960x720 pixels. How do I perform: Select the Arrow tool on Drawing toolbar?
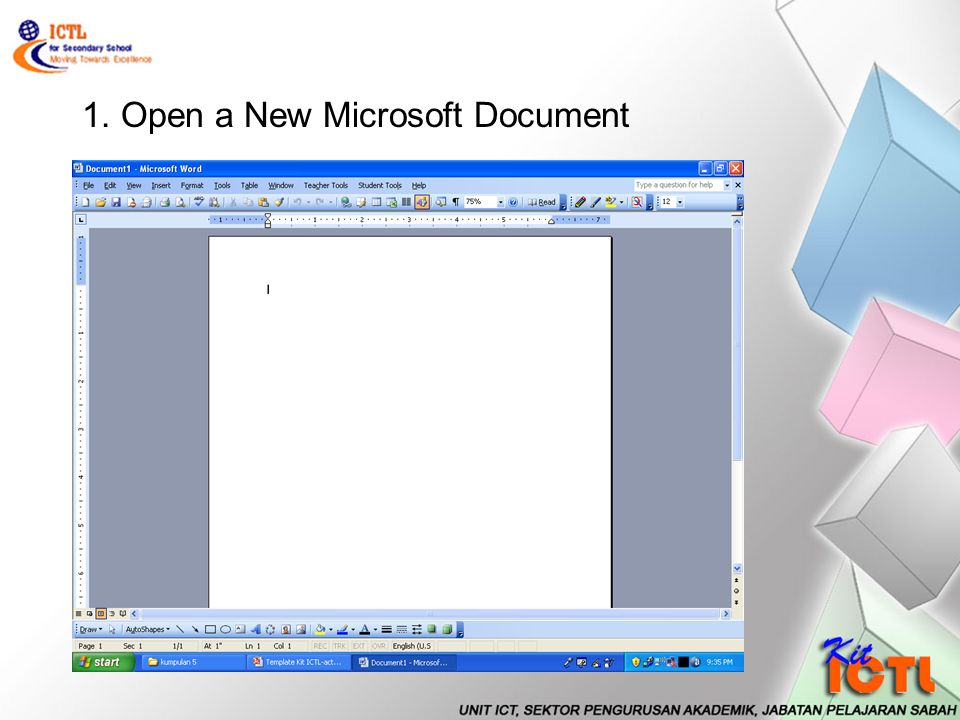(195, 629)
